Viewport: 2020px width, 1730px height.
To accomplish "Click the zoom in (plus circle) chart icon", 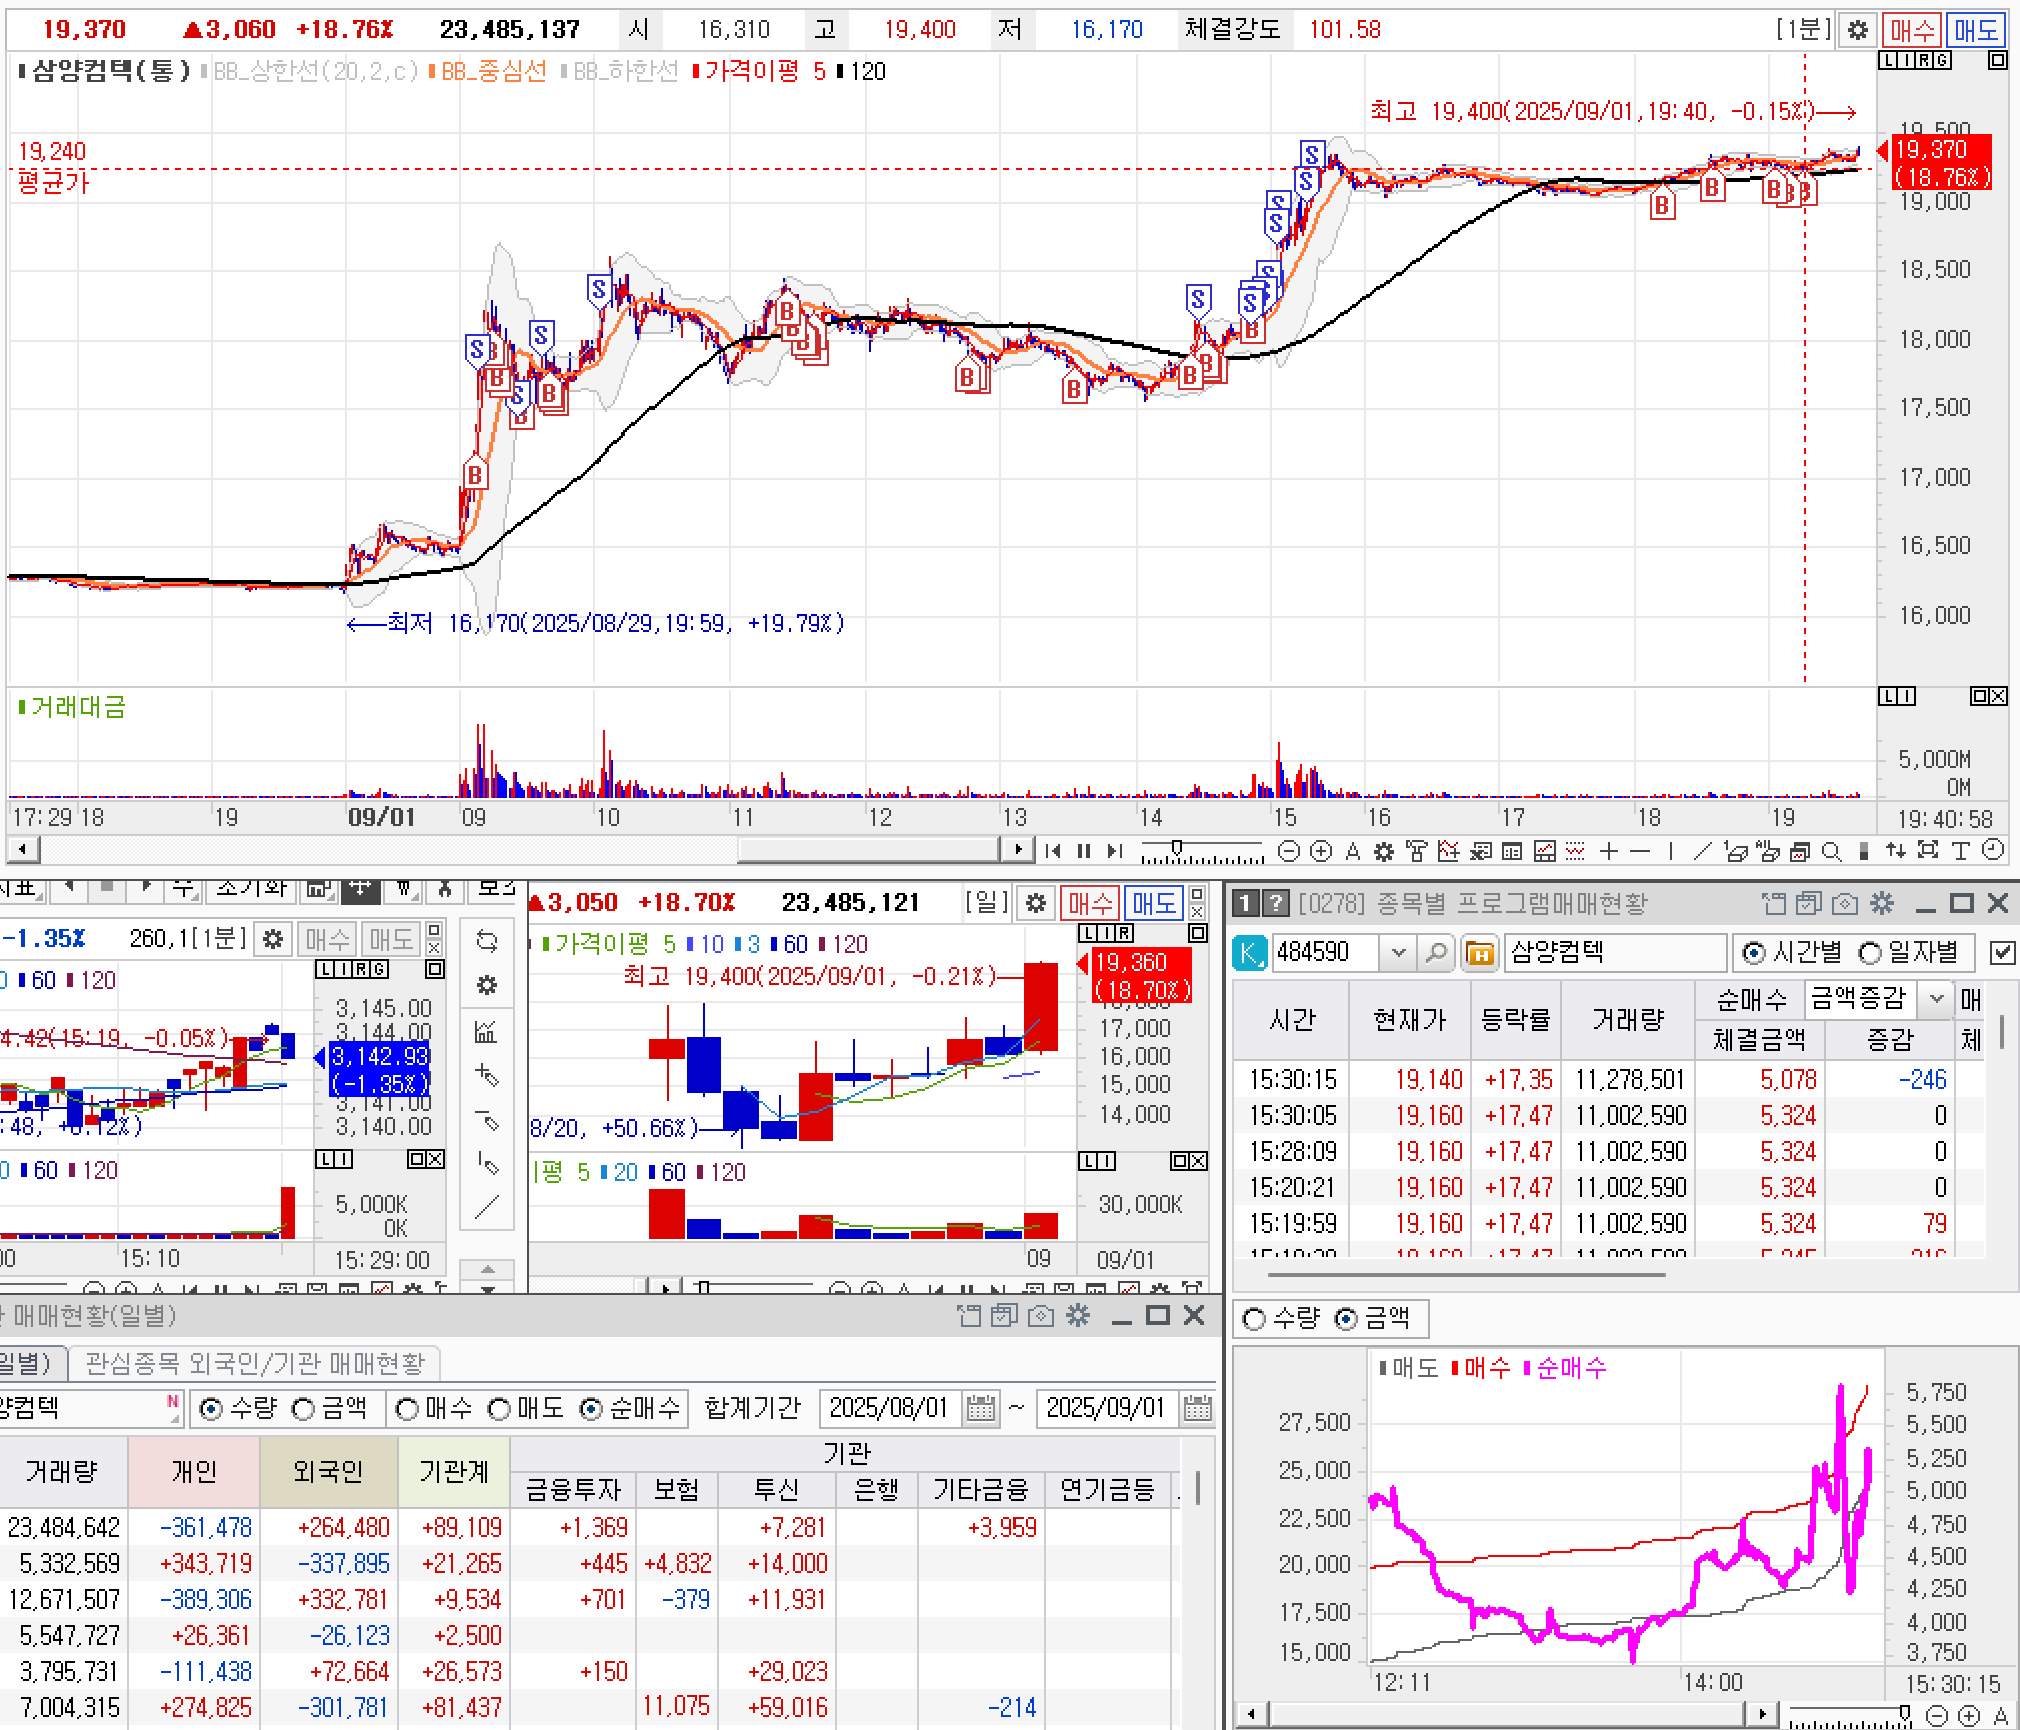I will click(1321, 851).
